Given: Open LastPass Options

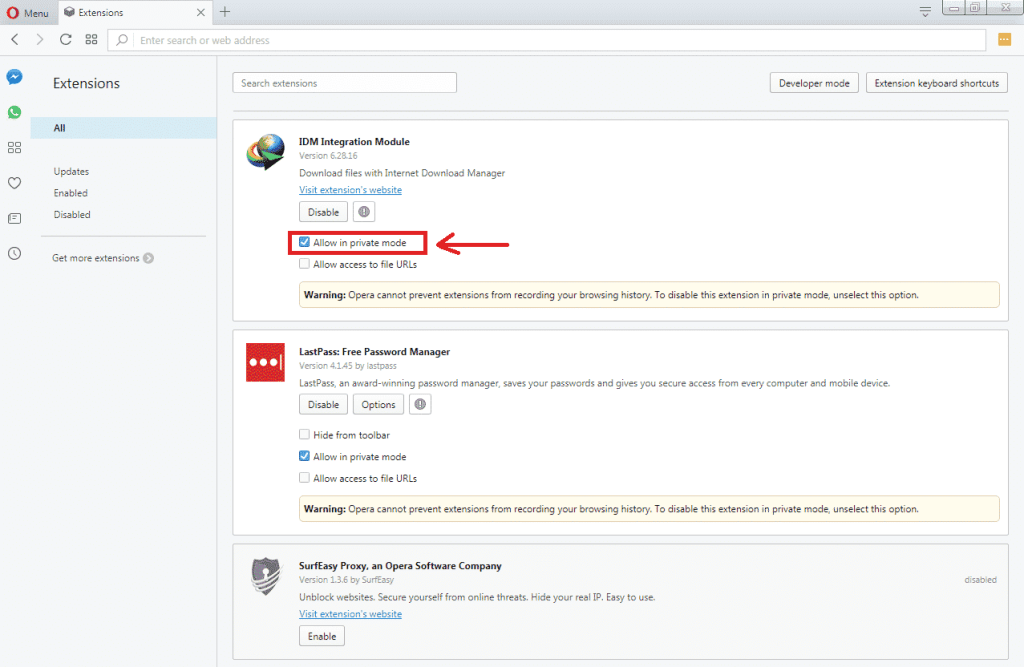Looking at the screenshot, I should point(378,404).
